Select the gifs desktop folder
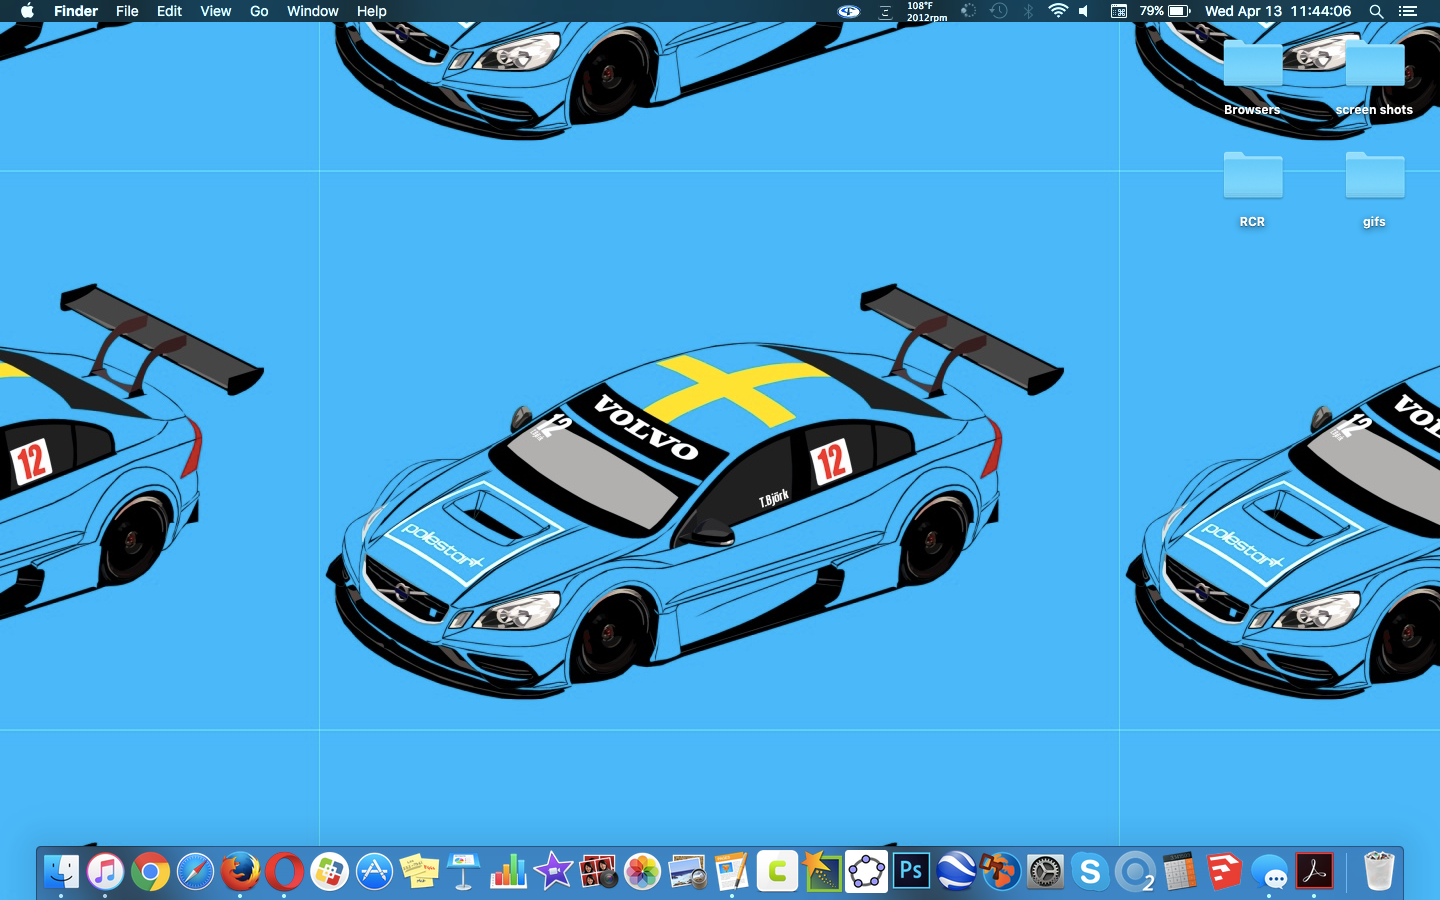Screen dimensions: 1440x900 pyautogui.click(x=1374, y=190)
